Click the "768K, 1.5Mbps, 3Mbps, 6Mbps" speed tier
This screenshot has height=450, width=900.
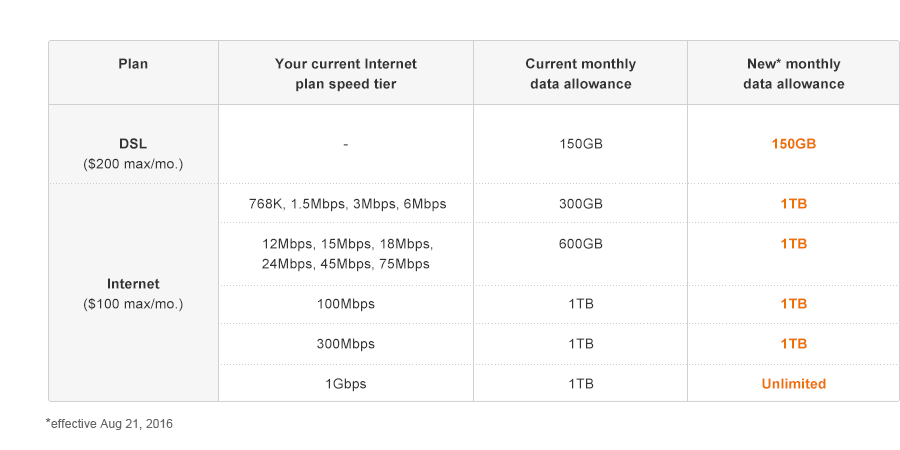pos(347,204)
